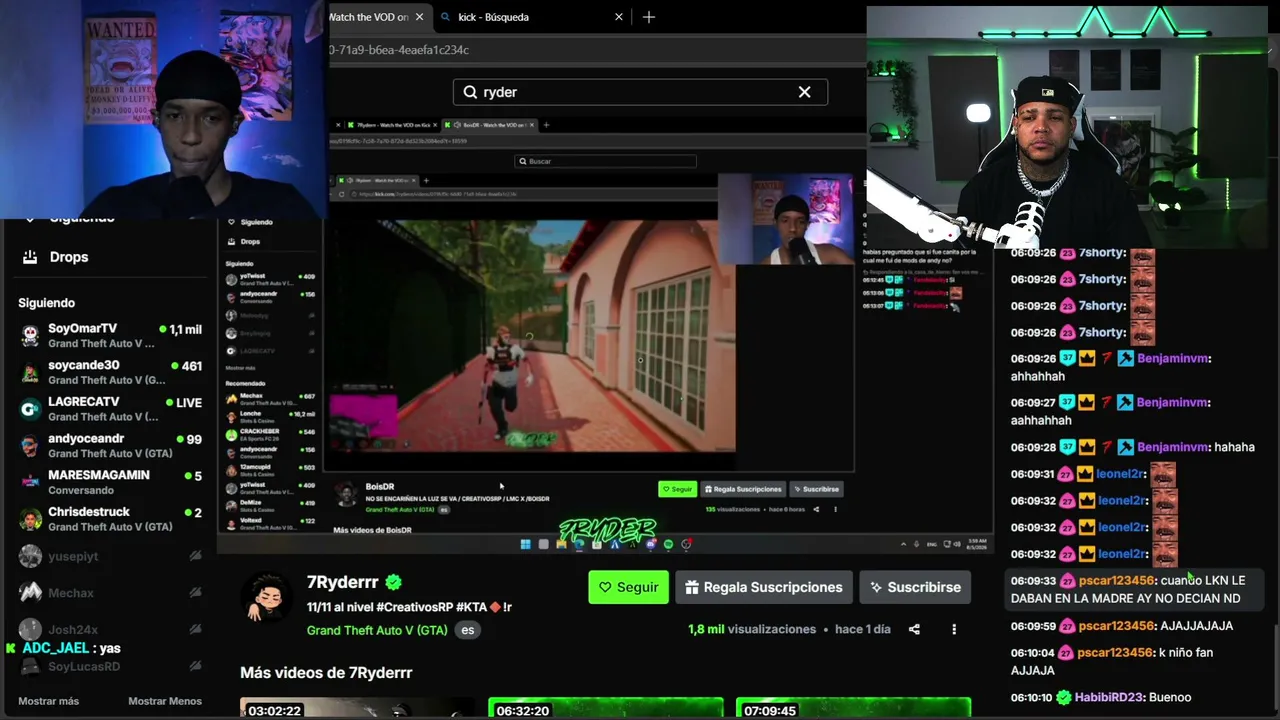Open a new browser tab with plus
1280x720 pixels.
(x=649, y=17)
